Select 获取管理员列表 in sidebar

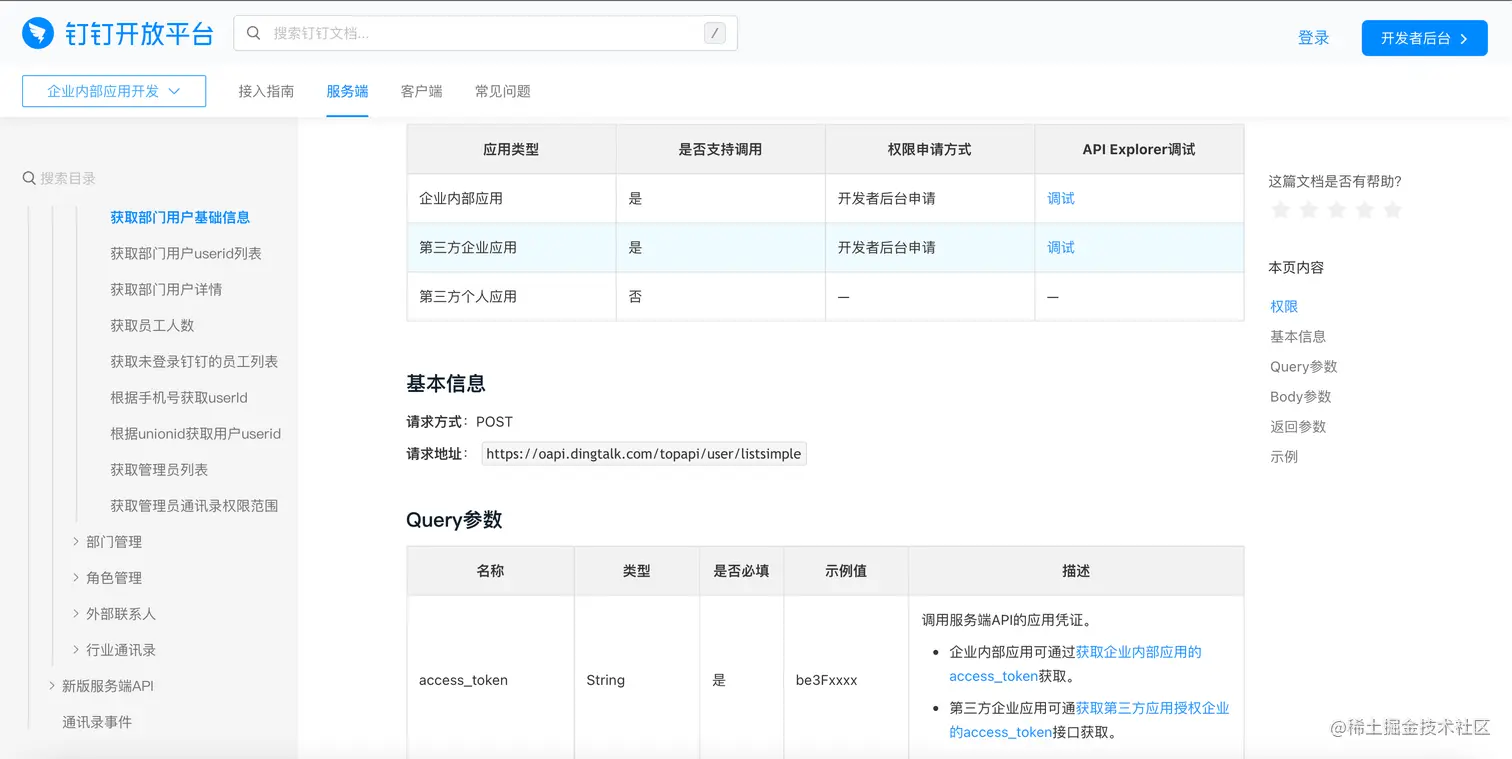click(x=159, y=469)
